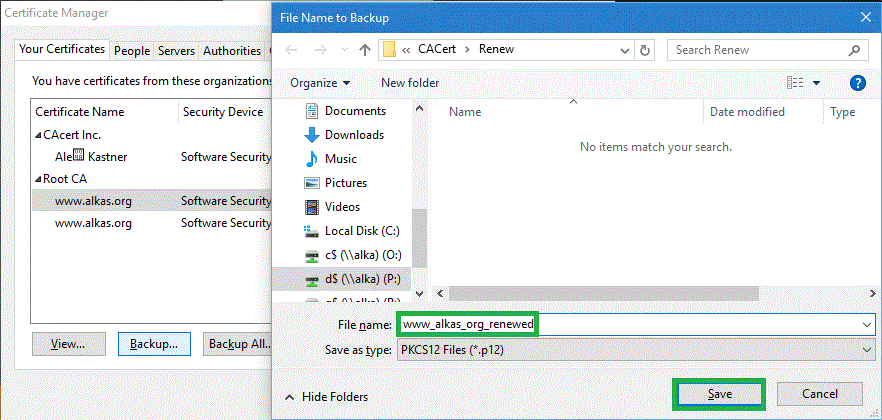Open Local Disk (C:) drive
The image size is (882, 420).
tap(361, 231)
